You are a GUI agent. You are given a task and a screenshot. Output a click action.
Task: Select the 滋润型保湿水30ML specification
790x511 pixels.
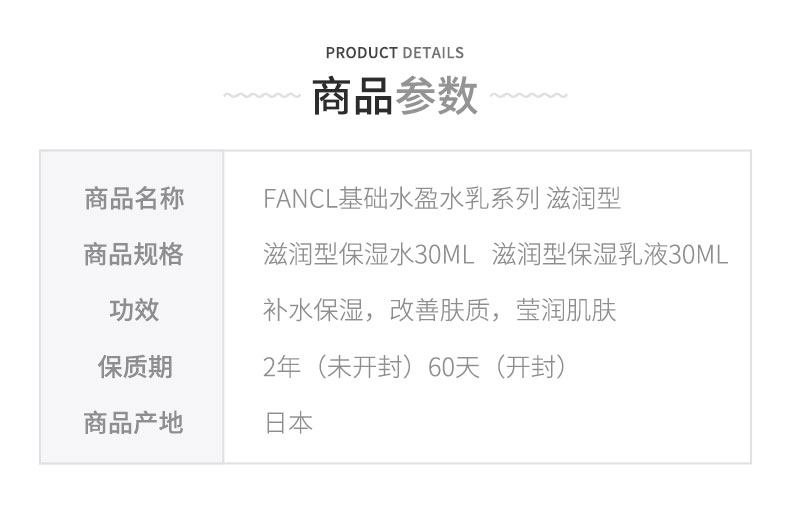click(x=367, y=254)
